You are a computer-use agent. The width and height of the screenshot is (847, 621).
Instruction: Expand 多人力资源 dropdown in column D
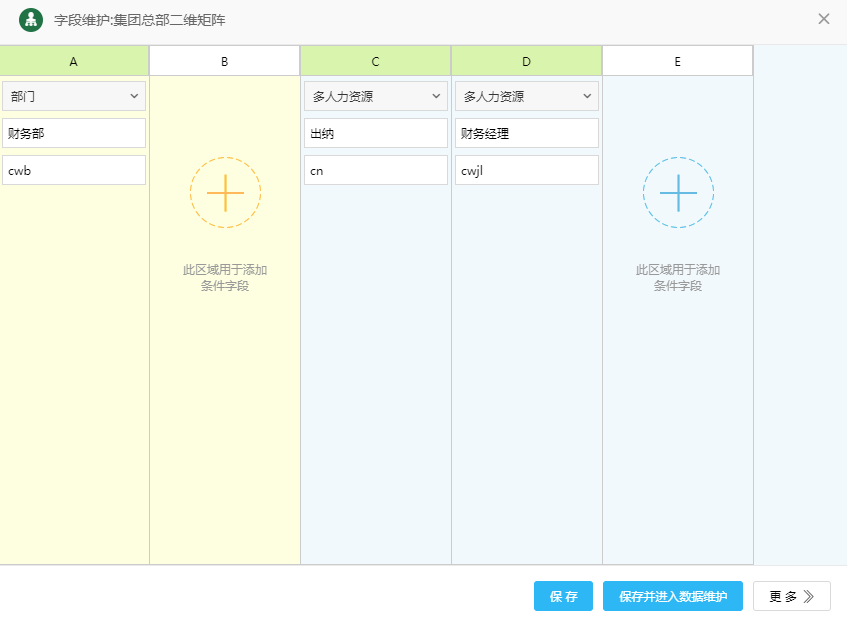527,97
